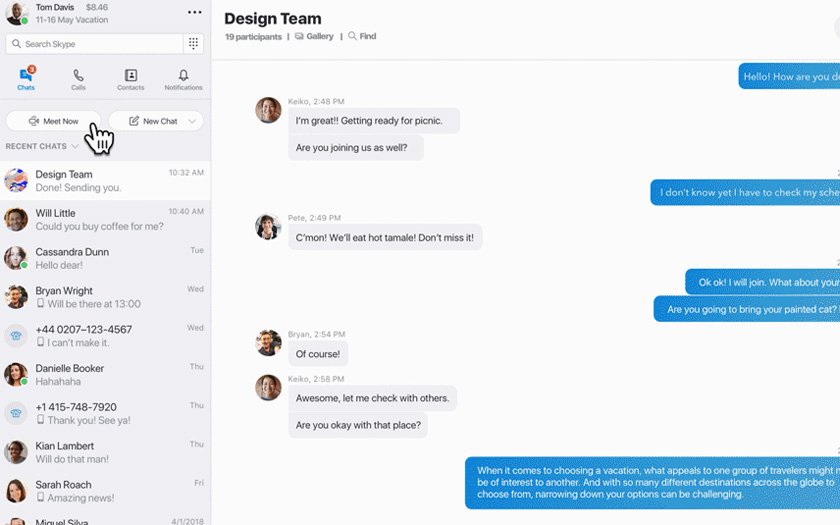Image resolution: width=840 pixels, height=525 pixels.
Task: Expand the Recent Chats filter chevron
Action: click(75, 147)
